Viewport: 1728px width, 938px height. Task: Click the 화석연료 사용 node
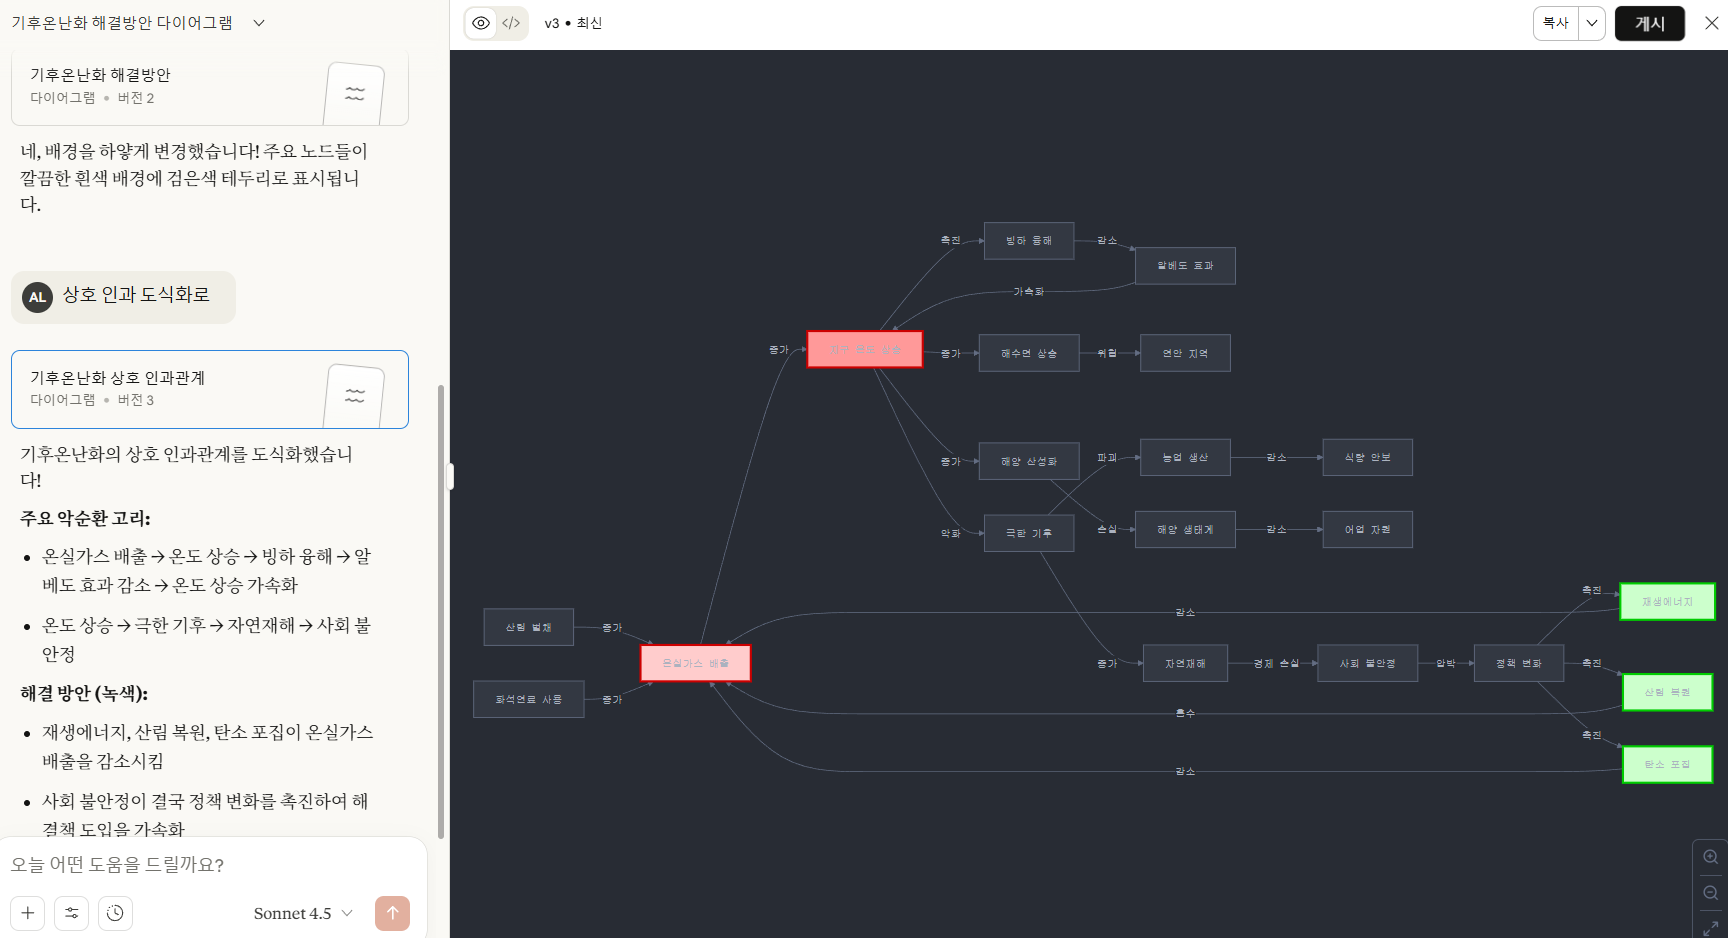[528, 699]
